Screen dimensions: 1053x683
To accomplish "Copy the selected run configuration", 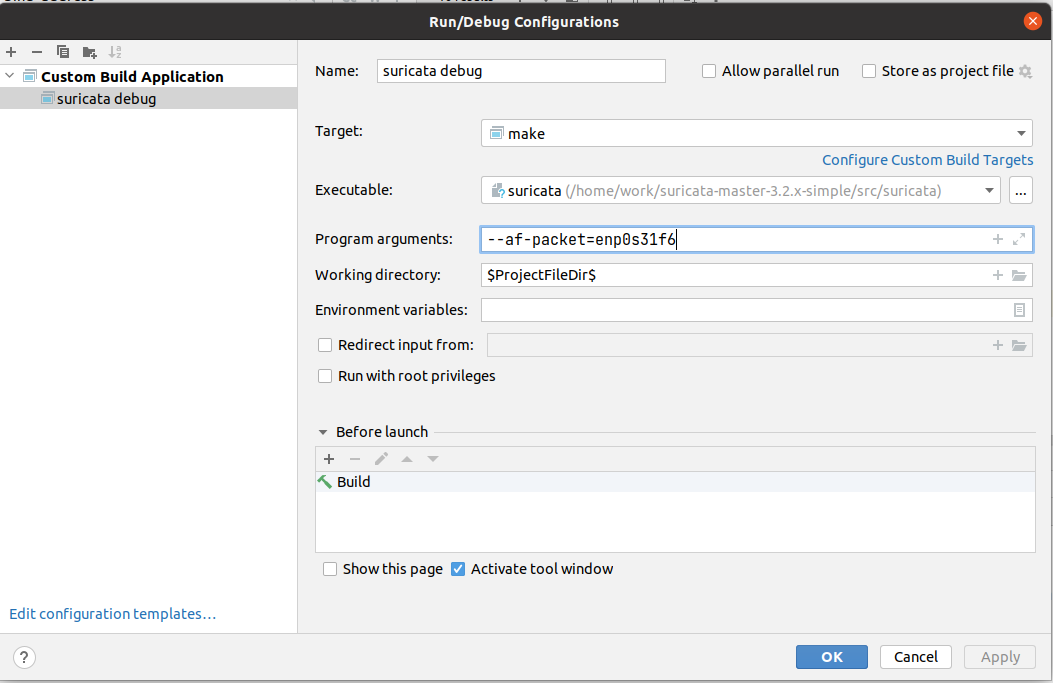I will coord(63,52).
